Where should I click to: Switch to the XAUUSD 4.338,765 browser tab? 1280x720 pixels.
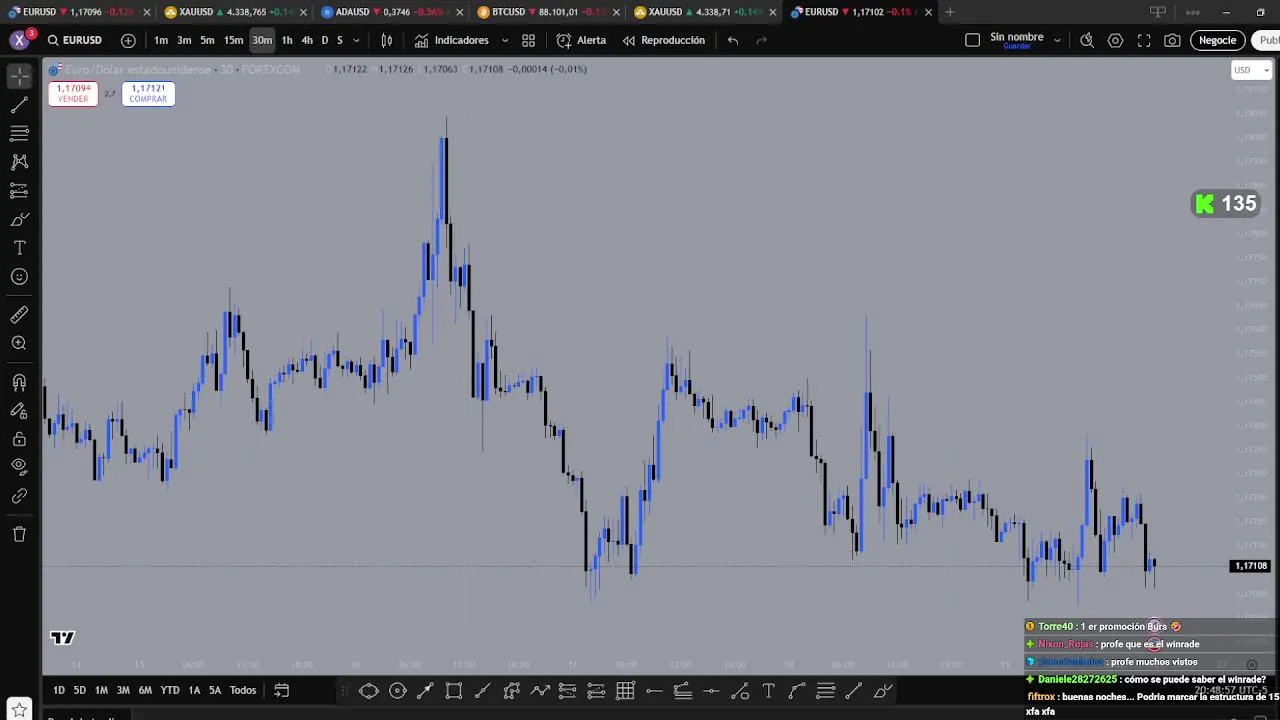tap(228, 12)
